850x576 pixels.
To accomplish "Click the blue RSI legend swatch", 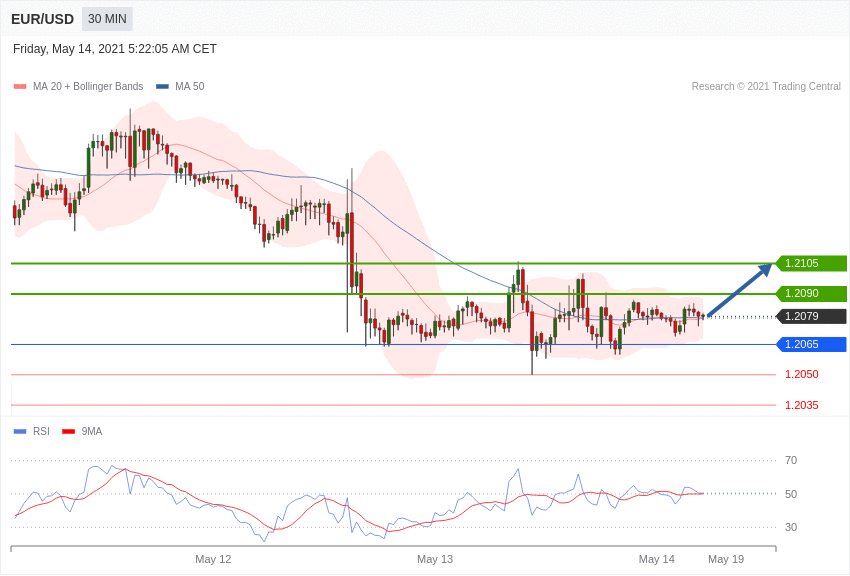I will (20, 431).
